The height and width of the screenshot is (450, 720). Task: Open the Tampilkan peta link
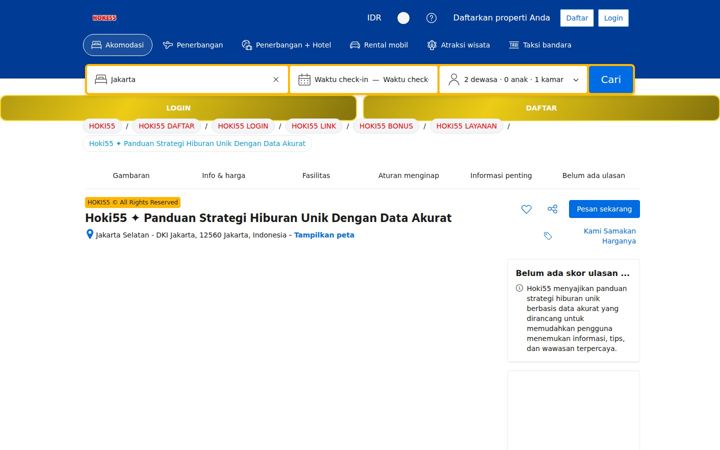click(324, 235)
